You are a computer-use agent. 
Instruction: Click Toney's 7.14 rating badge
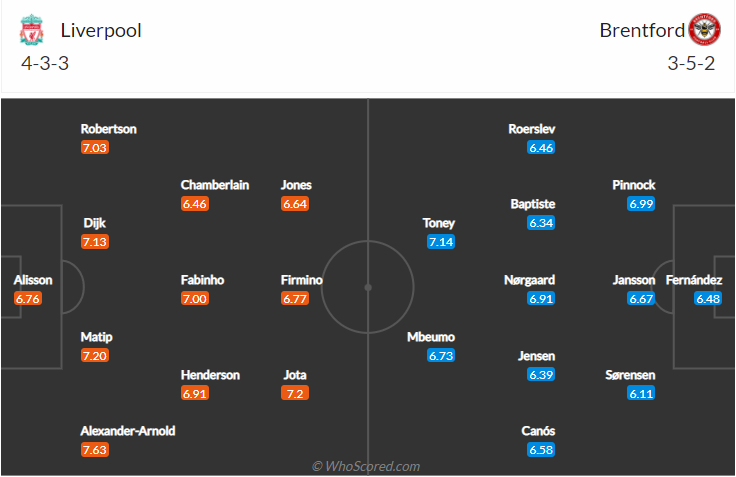click(440, 242)
